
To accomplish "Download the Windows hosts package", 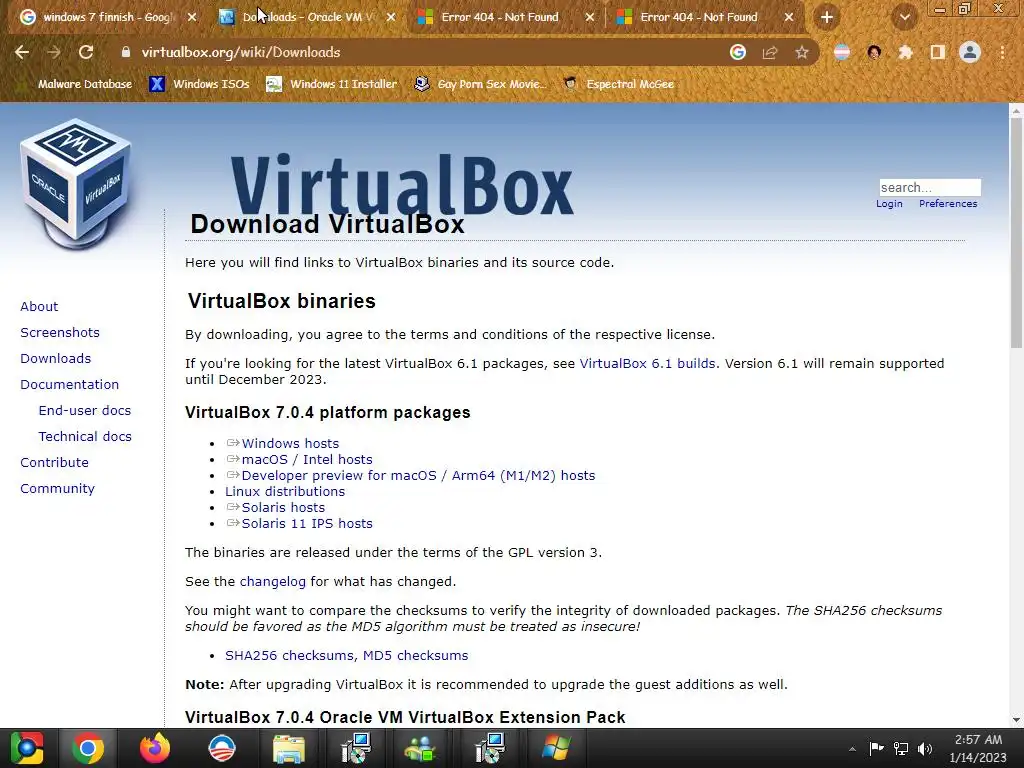I will 290,443.
